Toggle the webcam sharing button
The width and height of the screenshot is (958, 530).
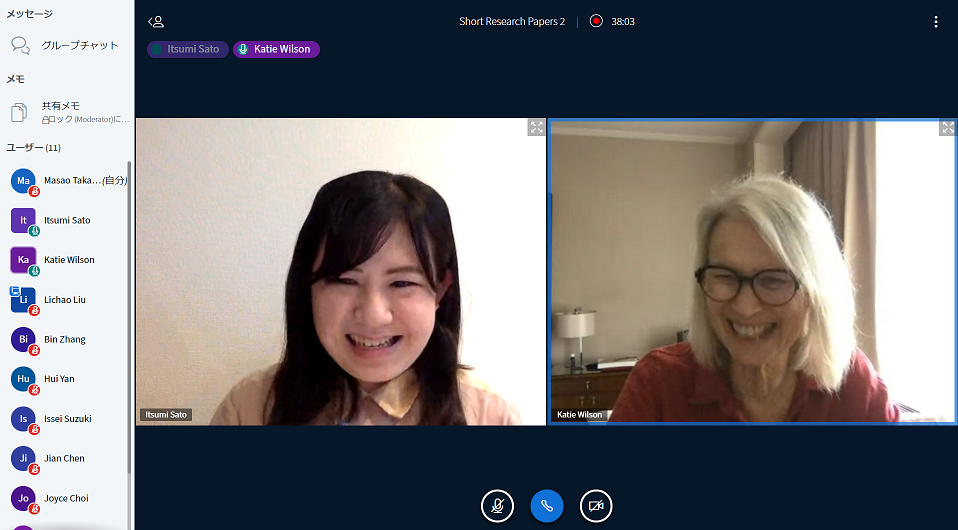(x=596, y=506)
